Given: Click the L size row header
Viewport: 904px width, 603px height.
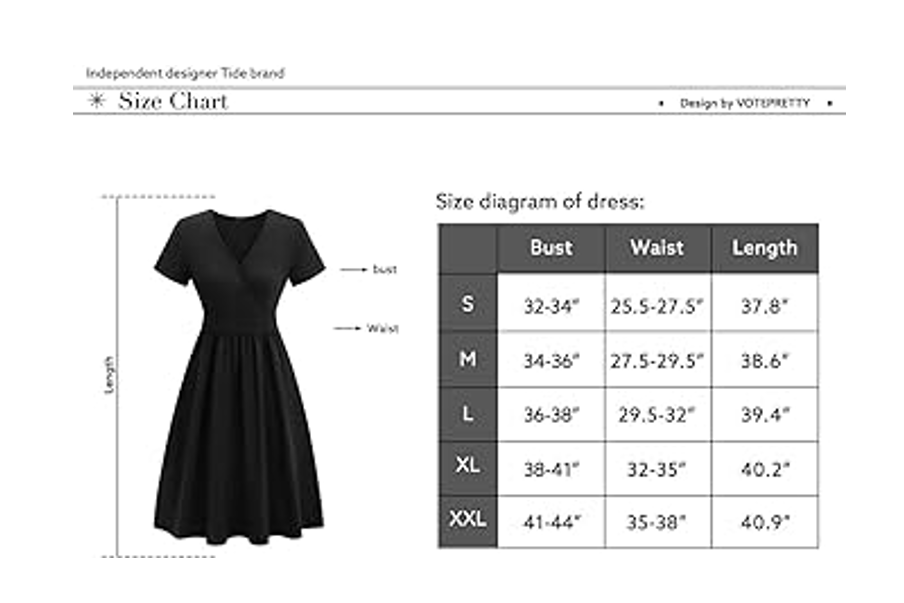Looking at the screenshot, I should pos(468,413).
